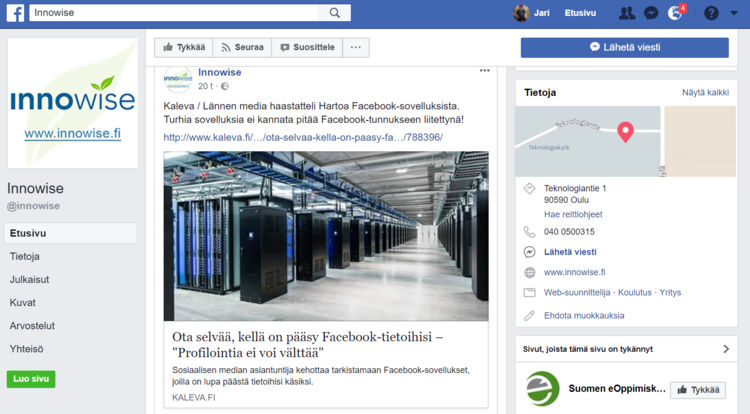Open Arvostelut in the left sidebar

(x=32, y=326)
